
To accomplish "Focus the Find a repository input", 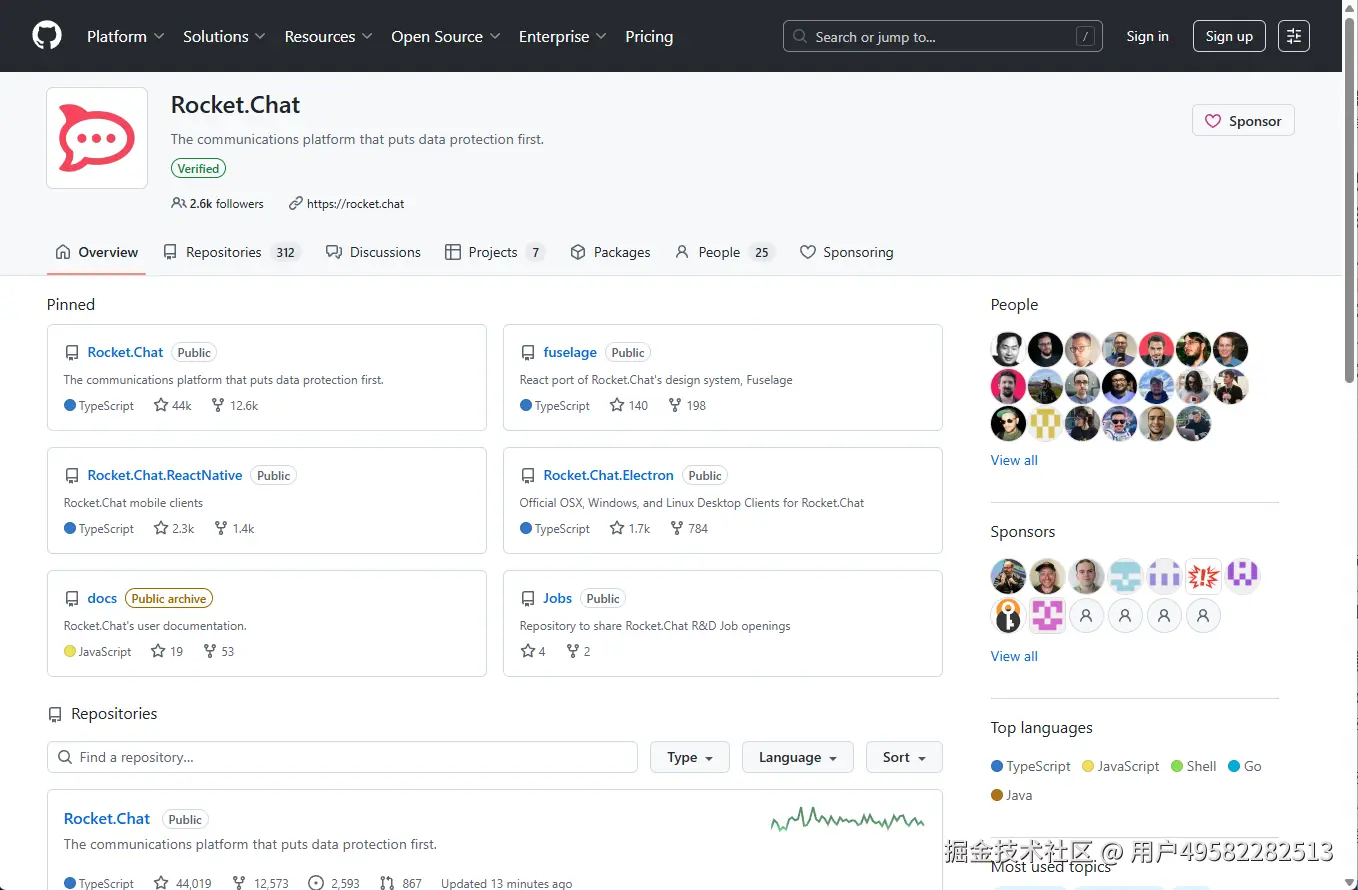I will pyautogui.click(x=342, y=757).
